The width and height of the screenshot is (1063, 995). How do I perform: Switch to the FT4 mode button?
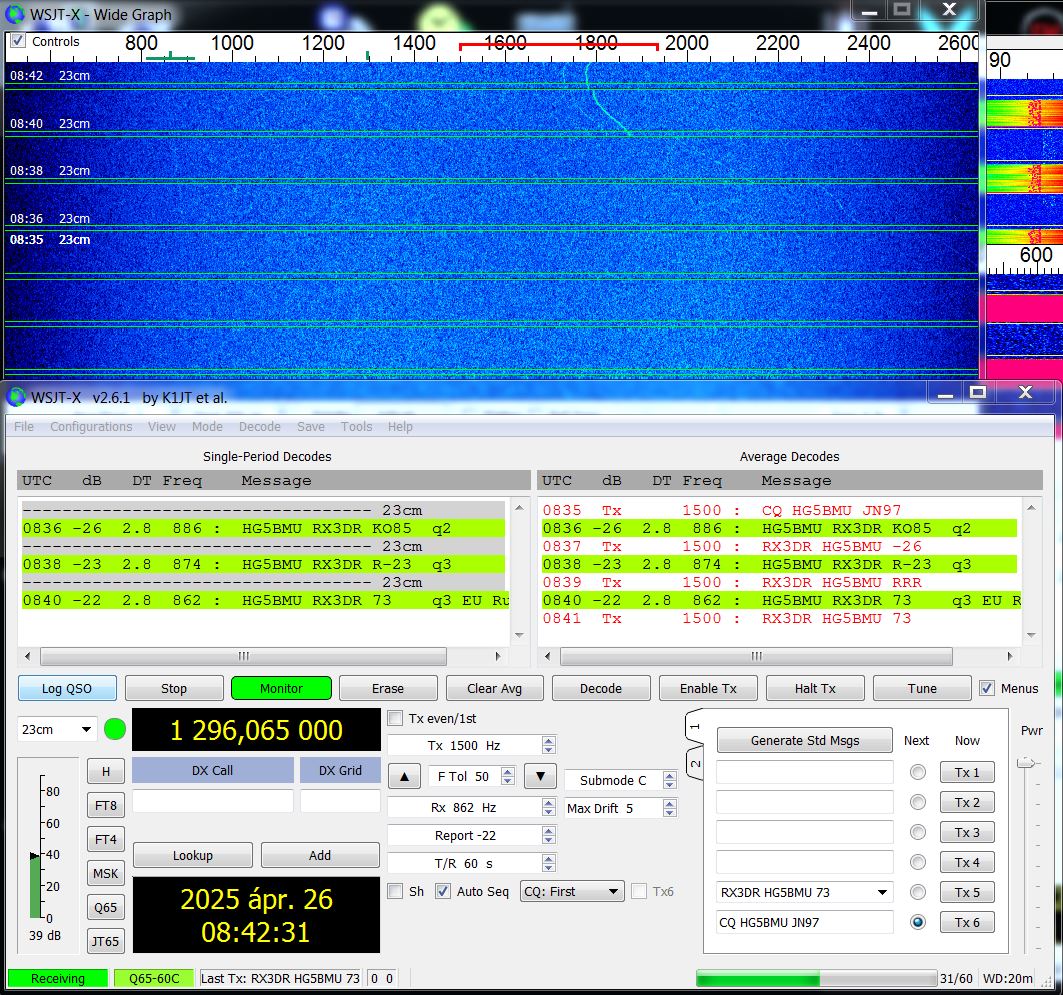106,839
